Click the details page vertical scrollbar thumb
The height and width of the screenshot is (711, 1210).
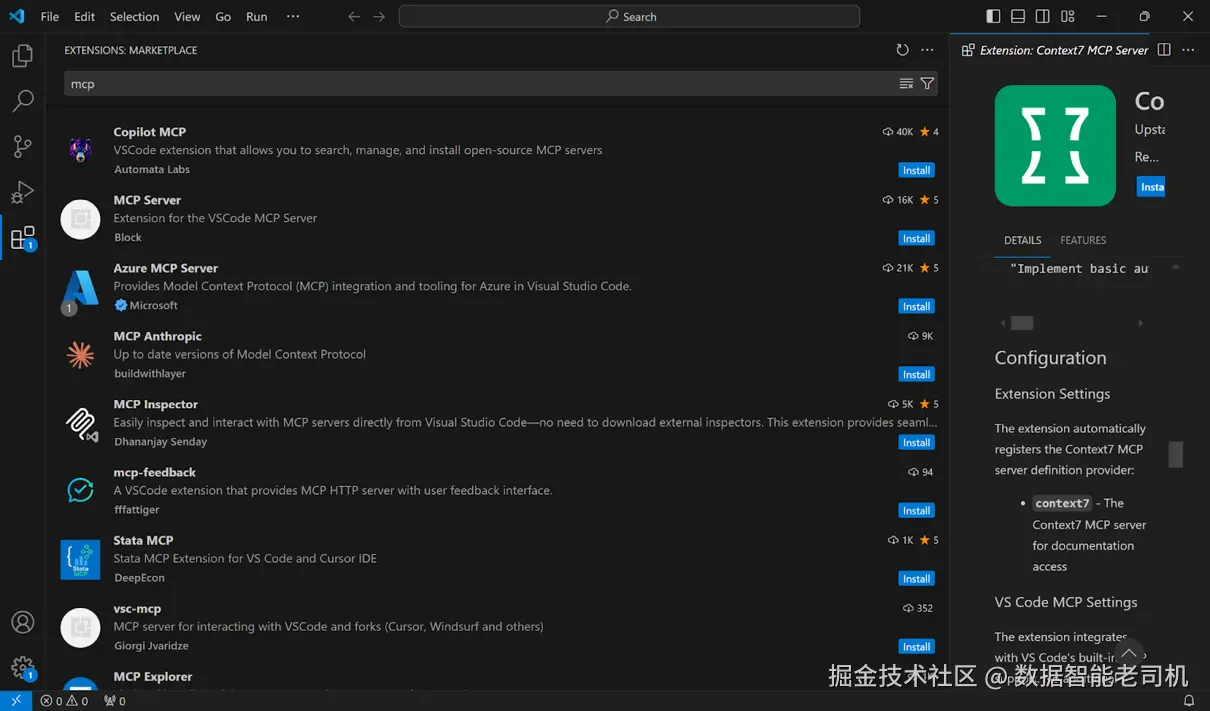point(1176,454)
